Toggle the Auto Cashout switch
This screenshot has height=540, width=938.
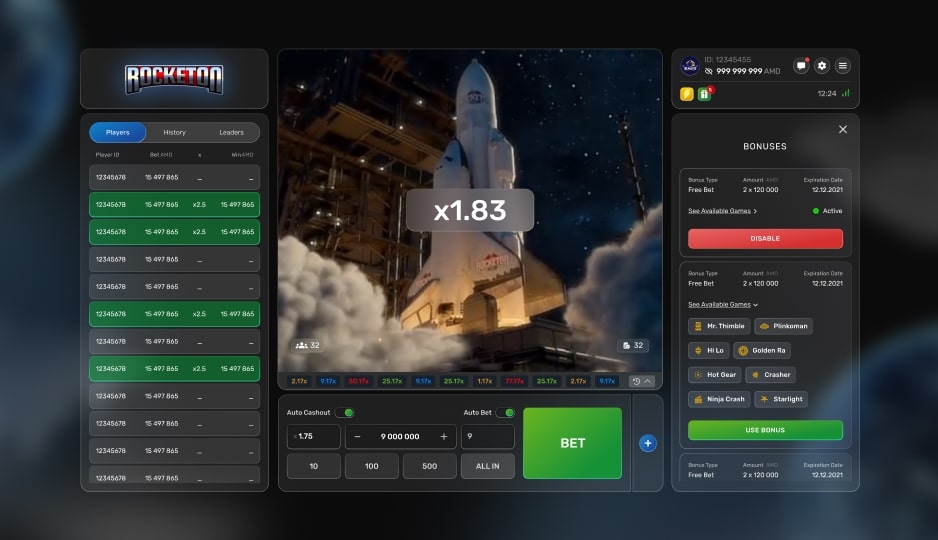(344, 412)
